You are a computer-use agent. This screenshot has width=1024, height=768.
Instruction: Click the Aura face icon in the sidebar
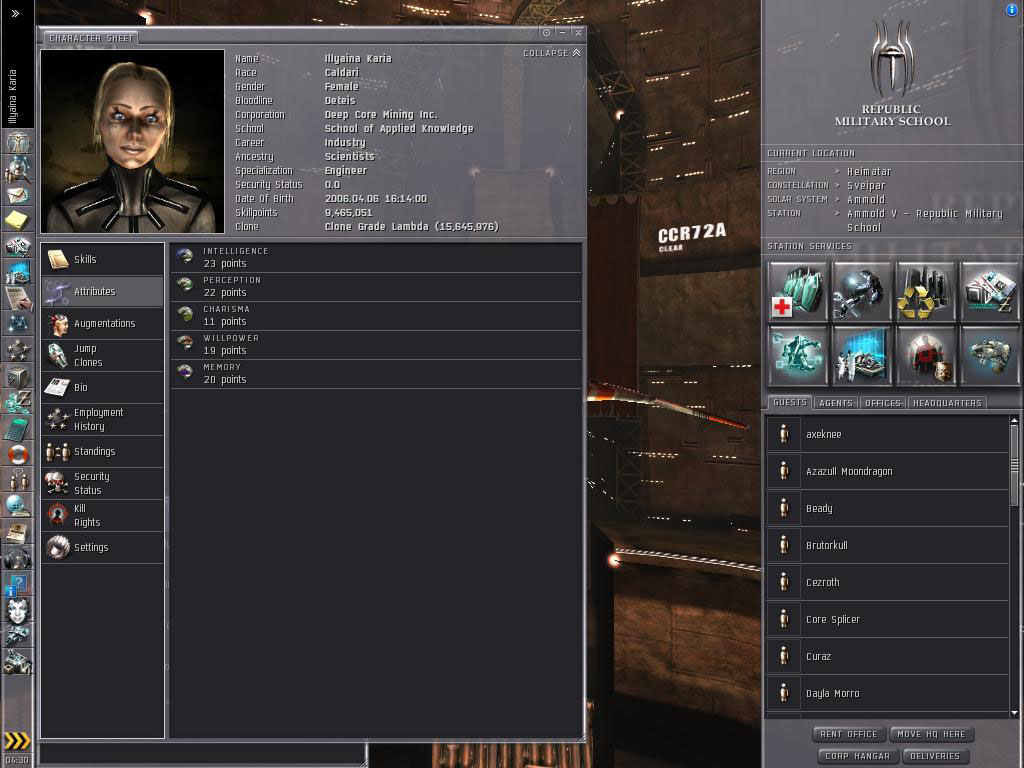point(18,611)
